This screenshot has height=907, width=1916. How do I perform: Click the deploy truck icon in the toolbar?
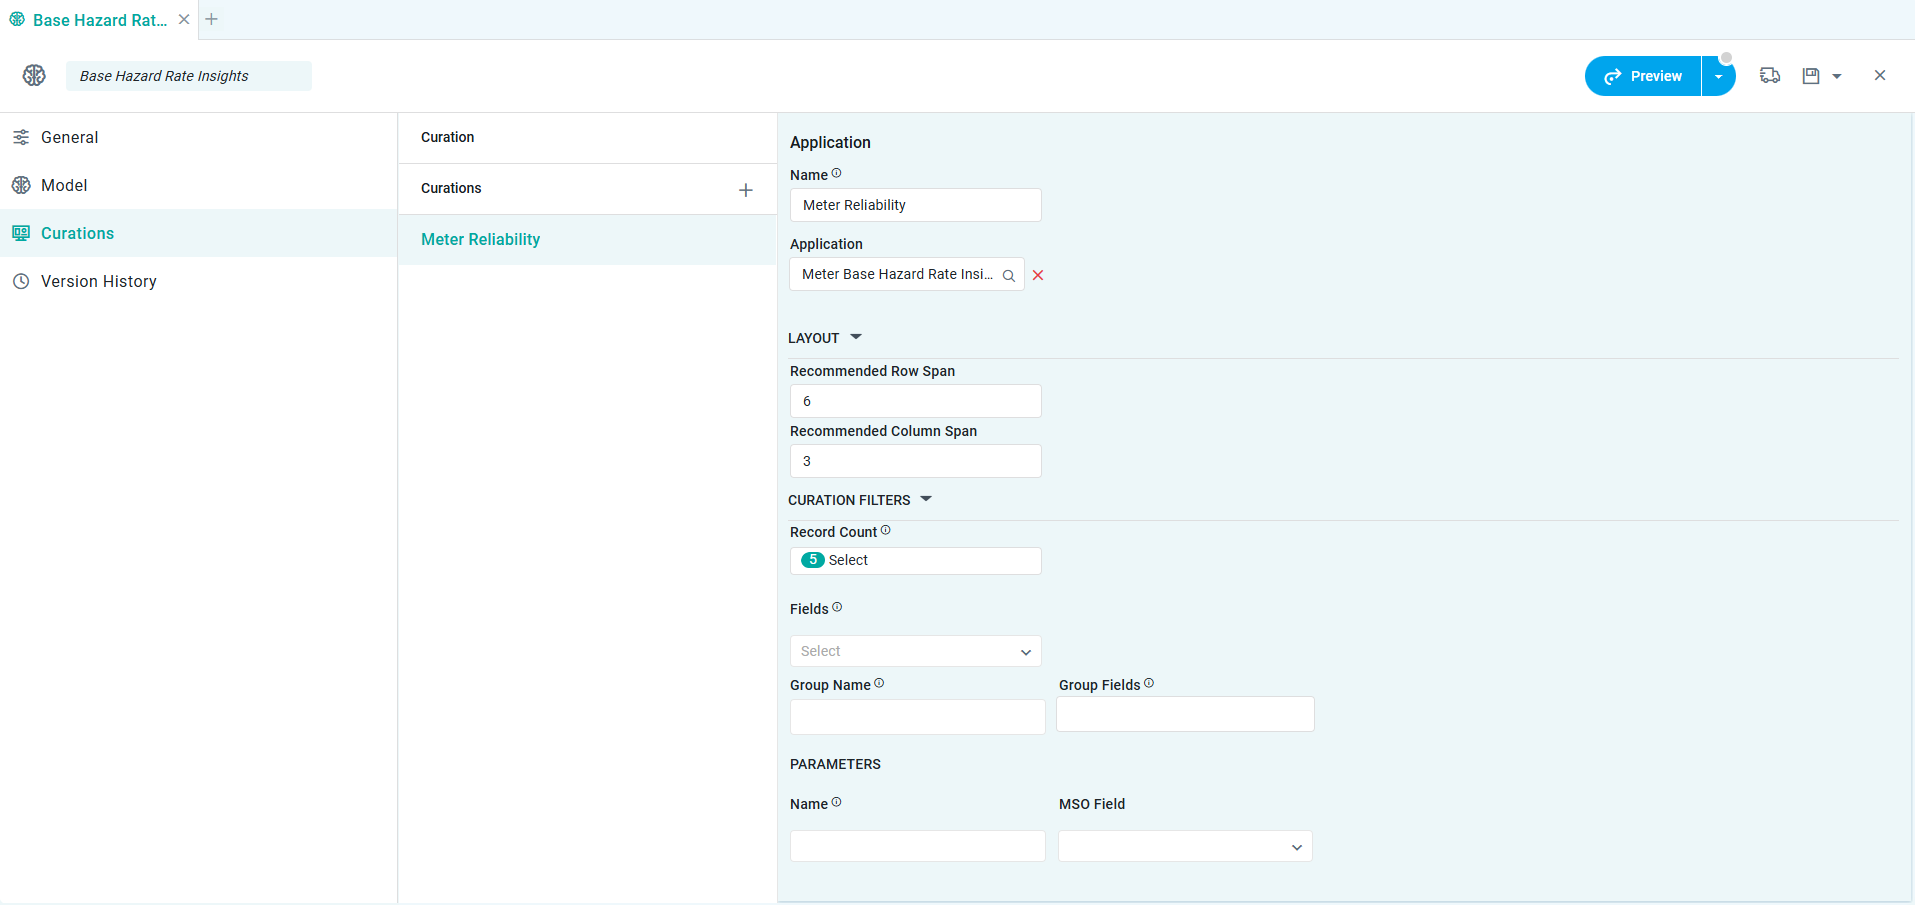[1769, 76]
